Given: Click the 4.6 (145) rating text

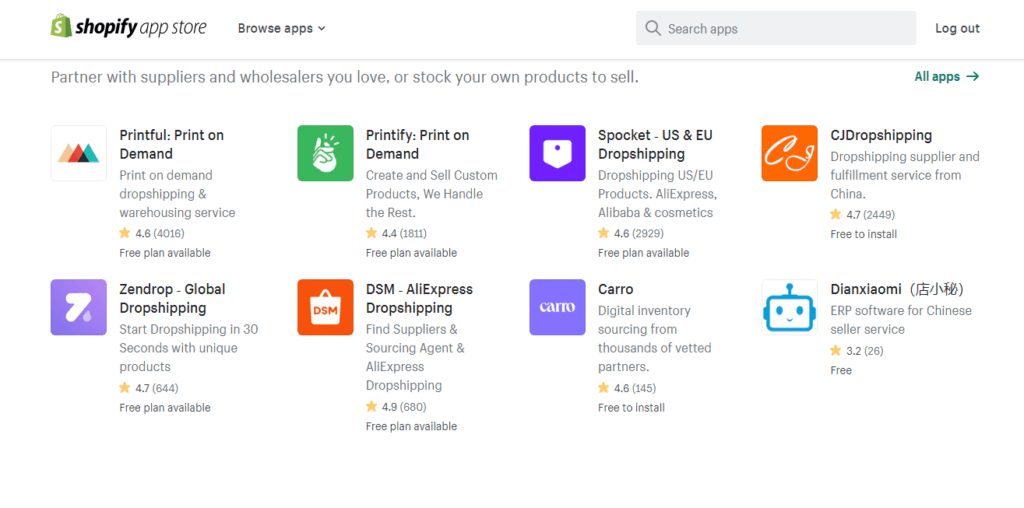Looking at the screenshot, I should 635,388.
